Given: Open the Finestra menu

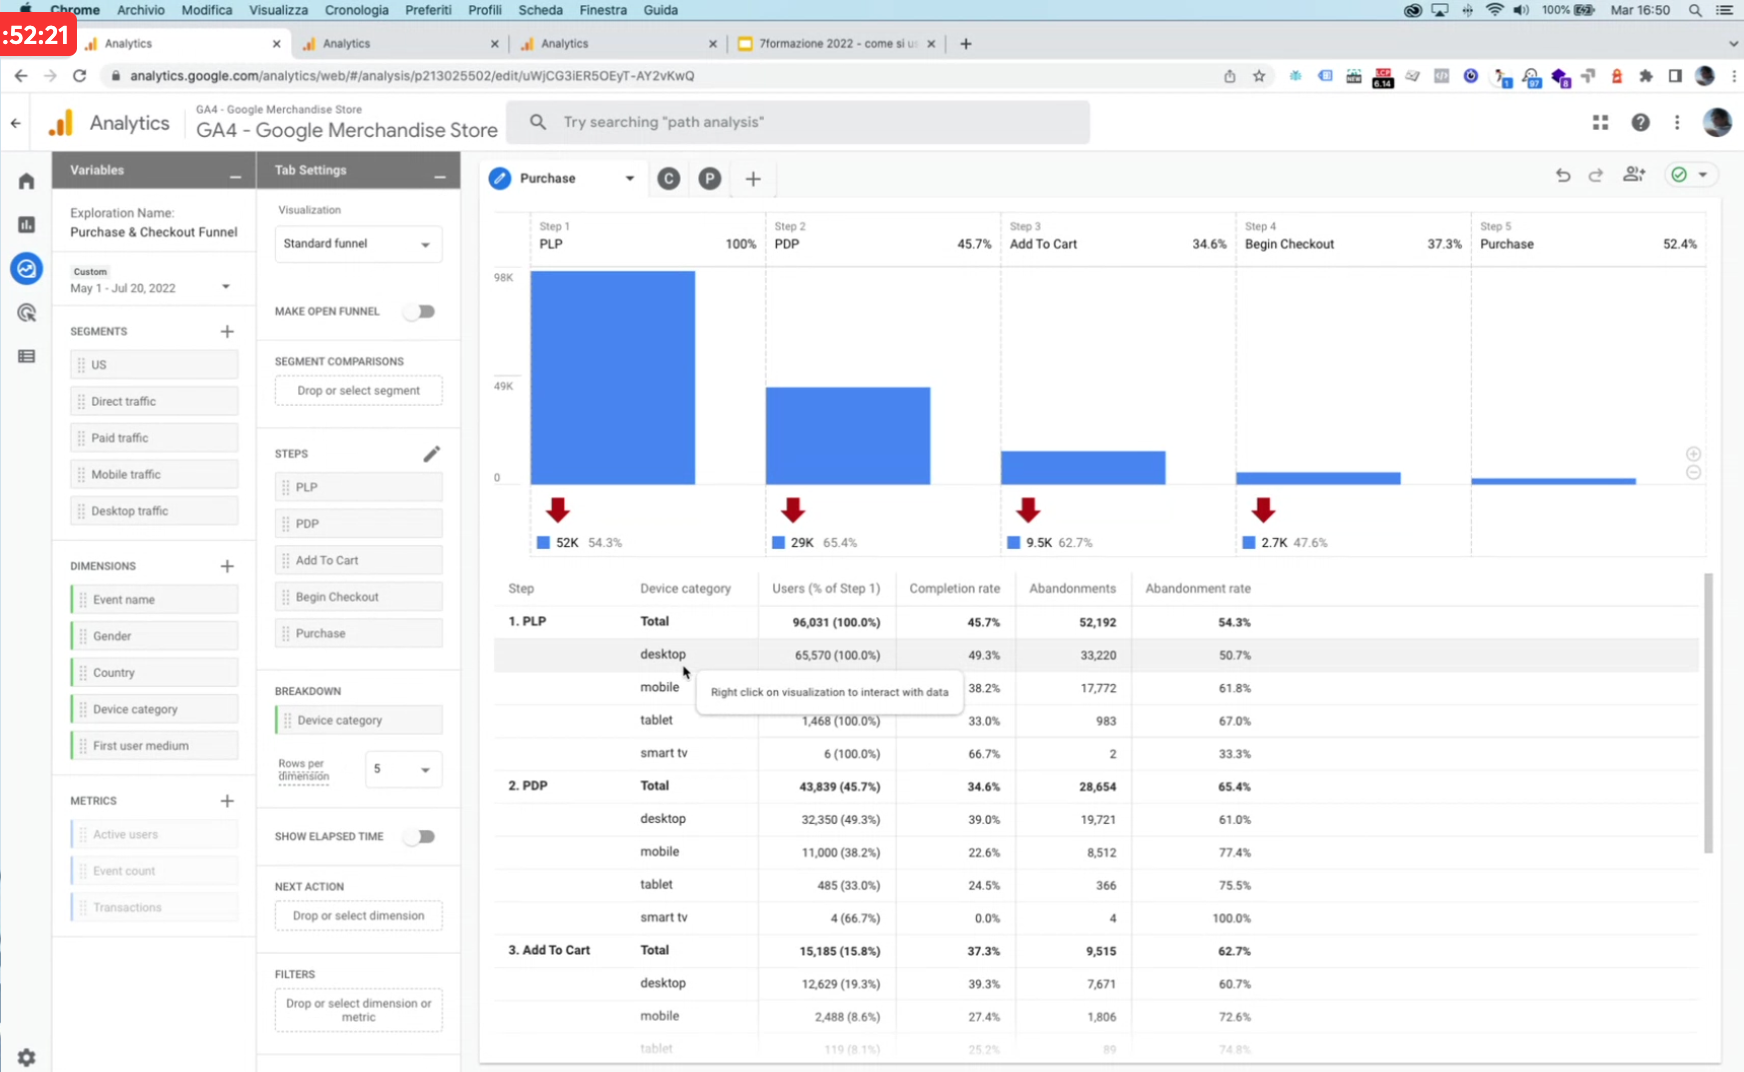Looking at the screenshot, I should (x=603, y=10).
